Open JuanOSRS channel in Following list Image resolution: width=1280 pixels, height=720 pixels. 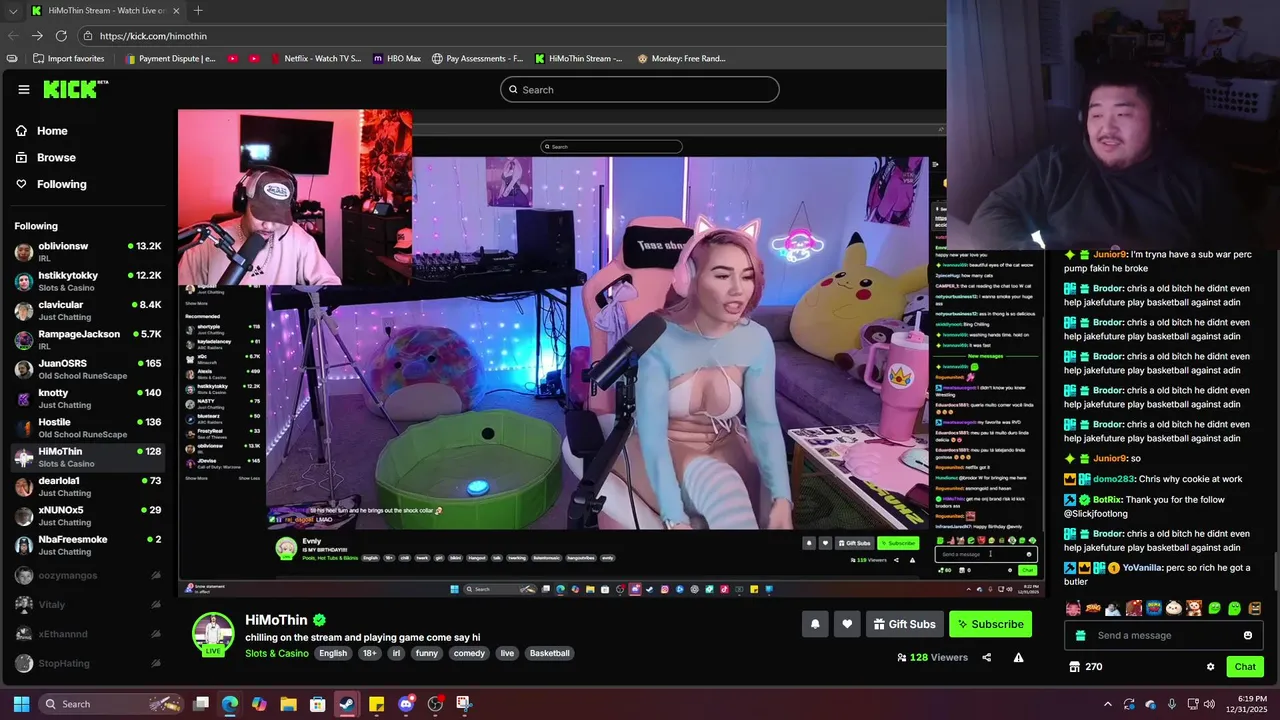88,369
